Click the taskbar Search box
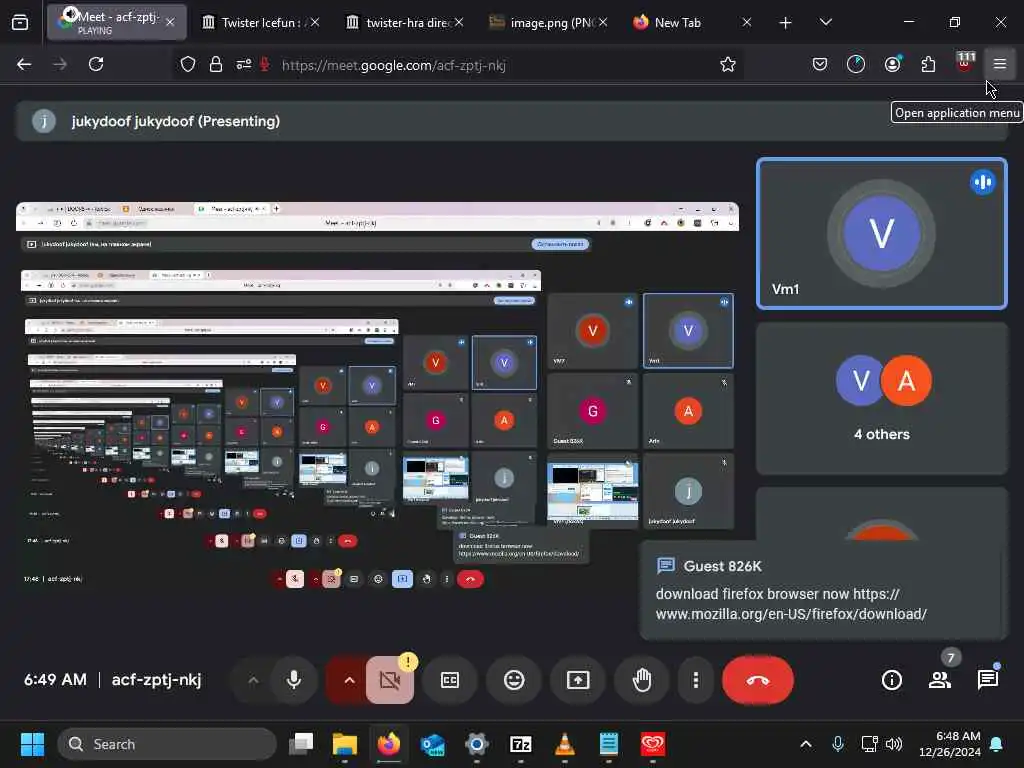This screenshot has width=1024, height=768. pos(167,744)
